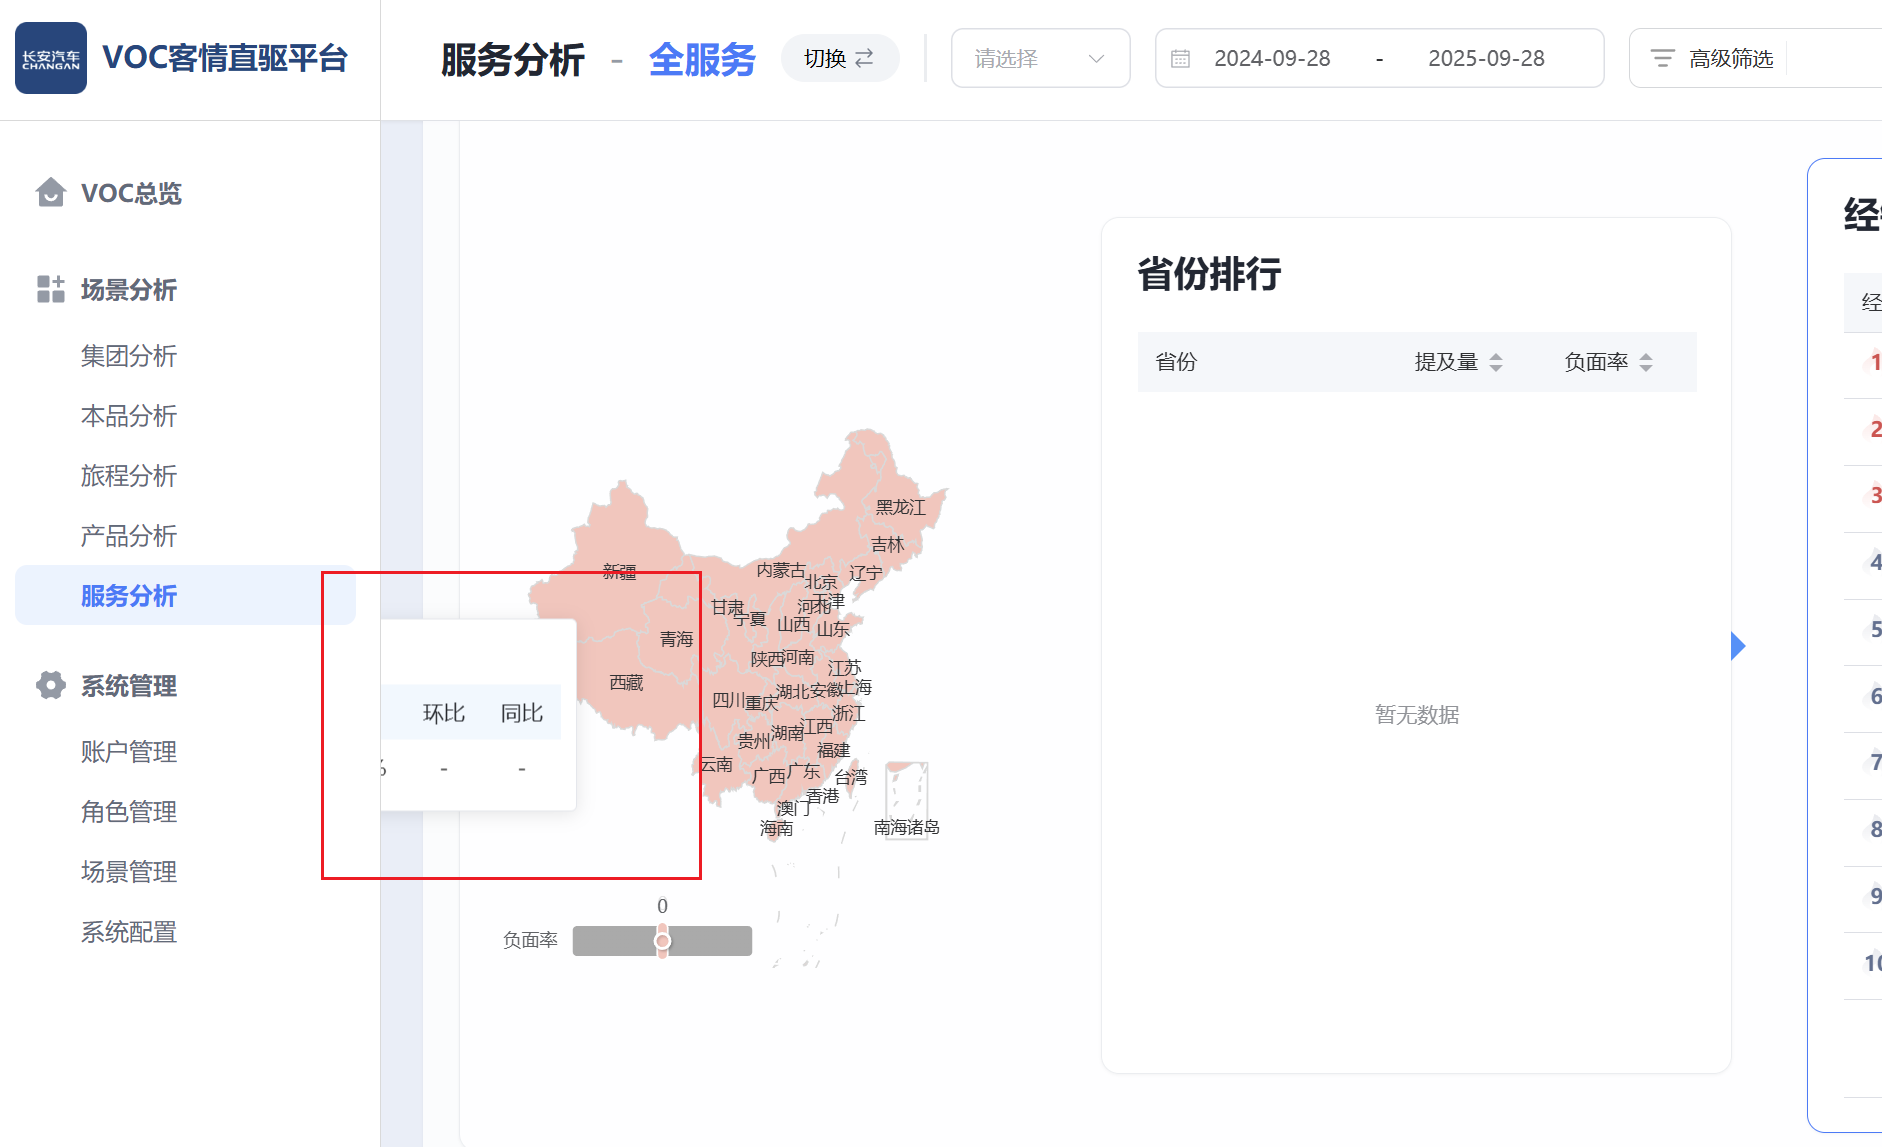Click the Changan Auto logo

pos(51,58)
